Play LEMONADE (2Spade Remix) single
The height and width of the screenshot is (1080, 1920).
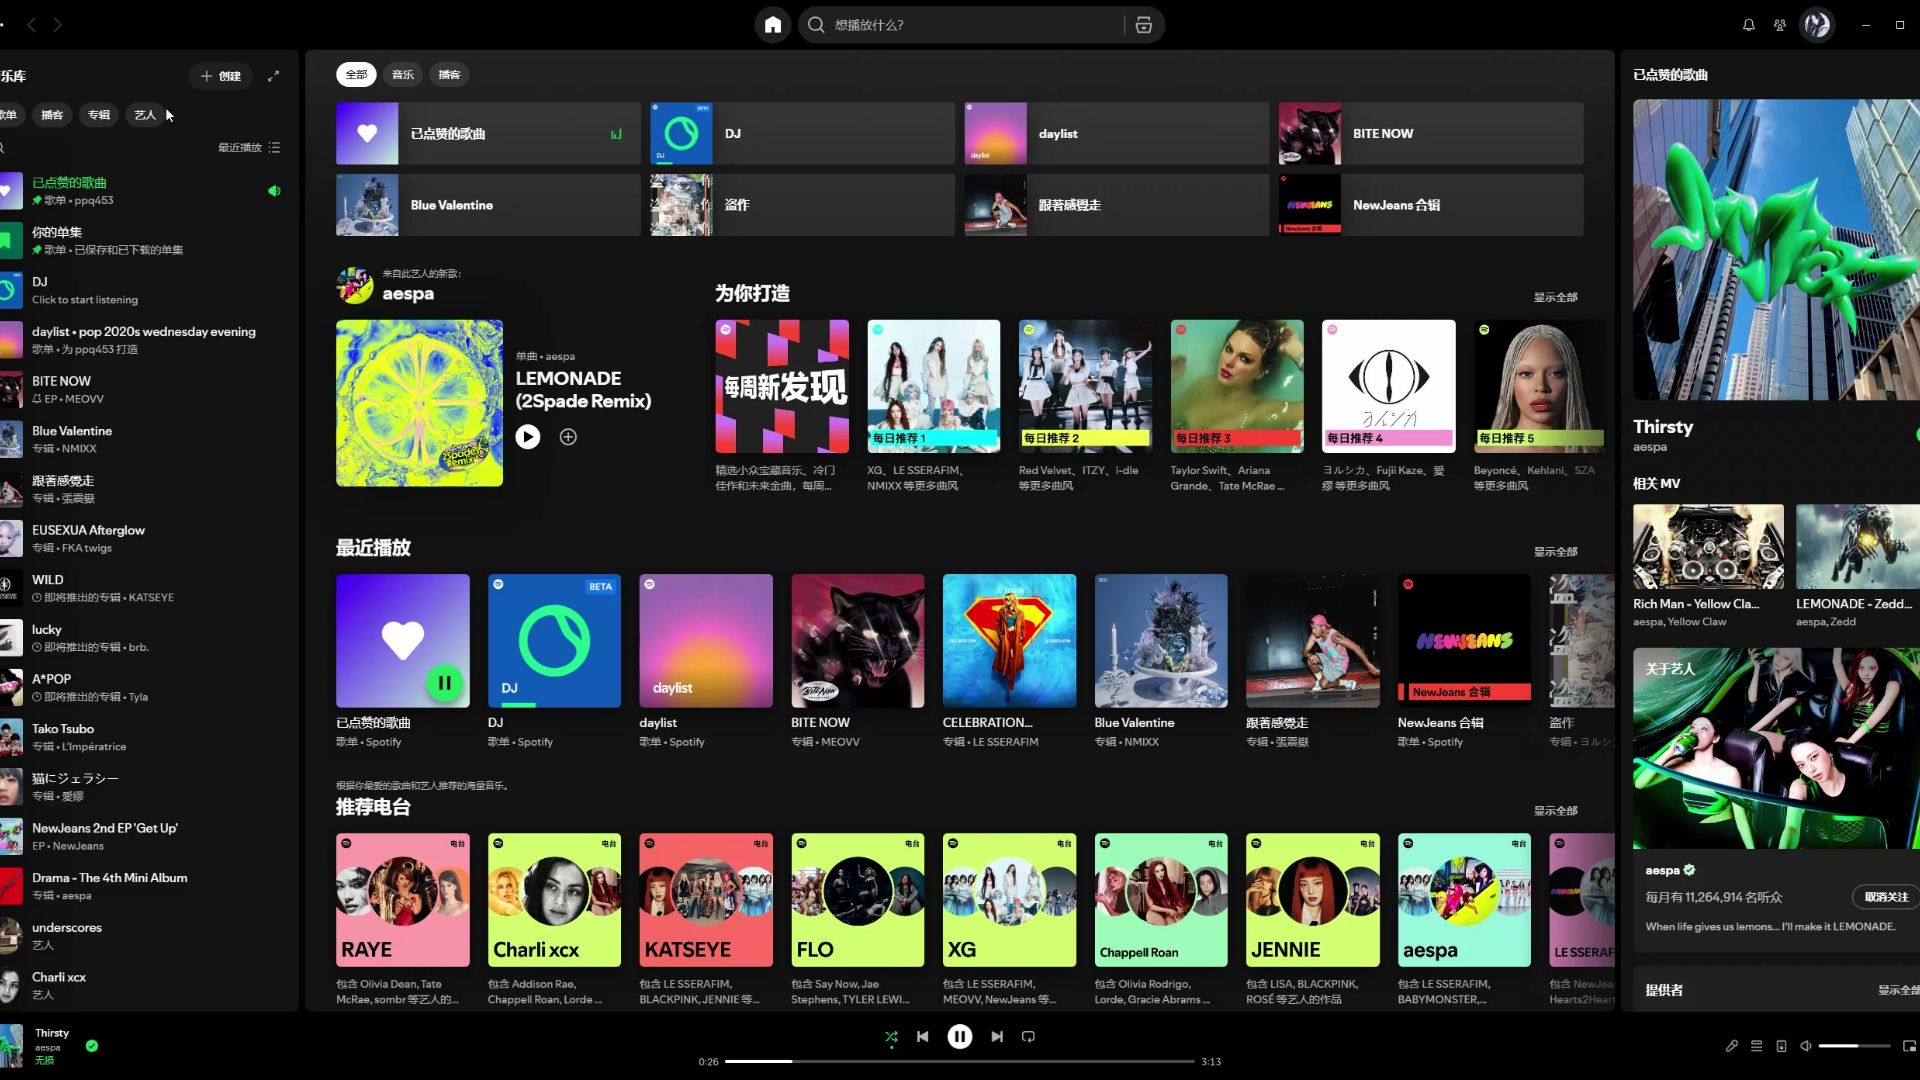528,437
